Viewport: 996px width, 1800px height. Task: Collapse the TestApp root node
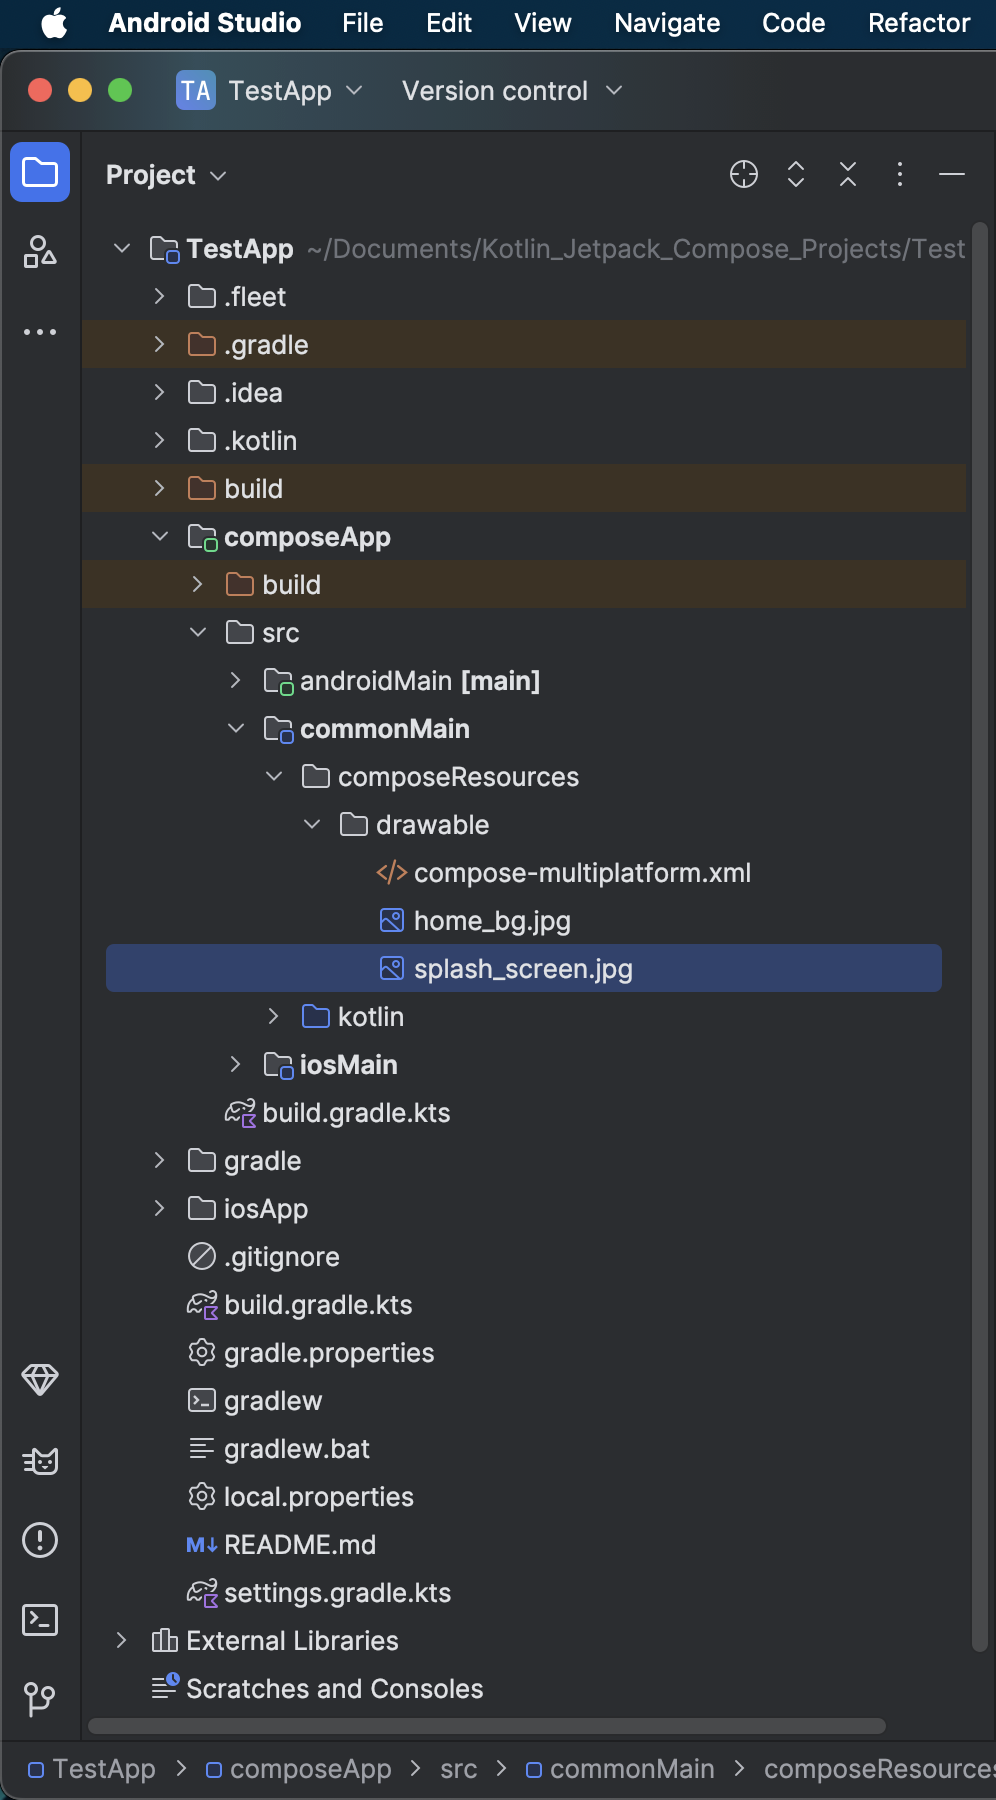122,248
